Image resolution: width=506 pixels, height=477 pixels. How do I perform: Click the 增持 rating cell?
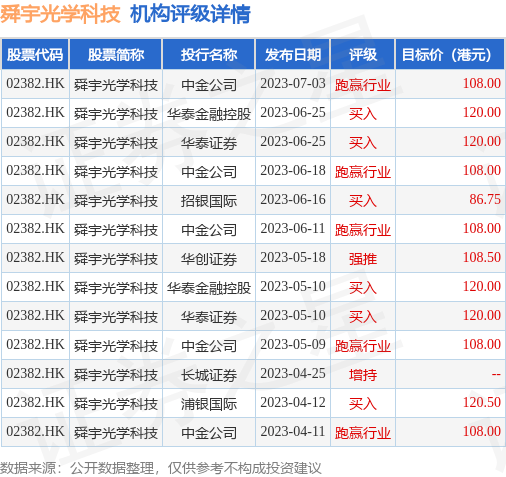tap(363, 374)
